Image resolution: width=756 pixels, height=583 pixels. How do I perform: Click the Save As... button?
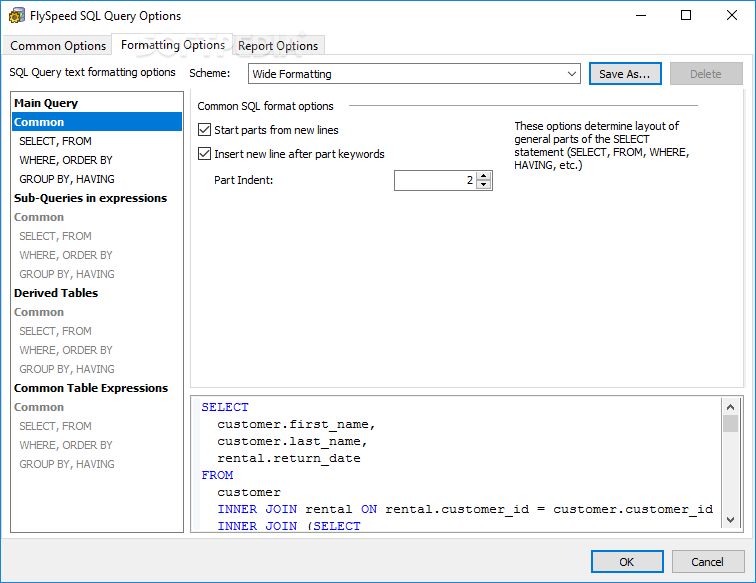point(625,74)
